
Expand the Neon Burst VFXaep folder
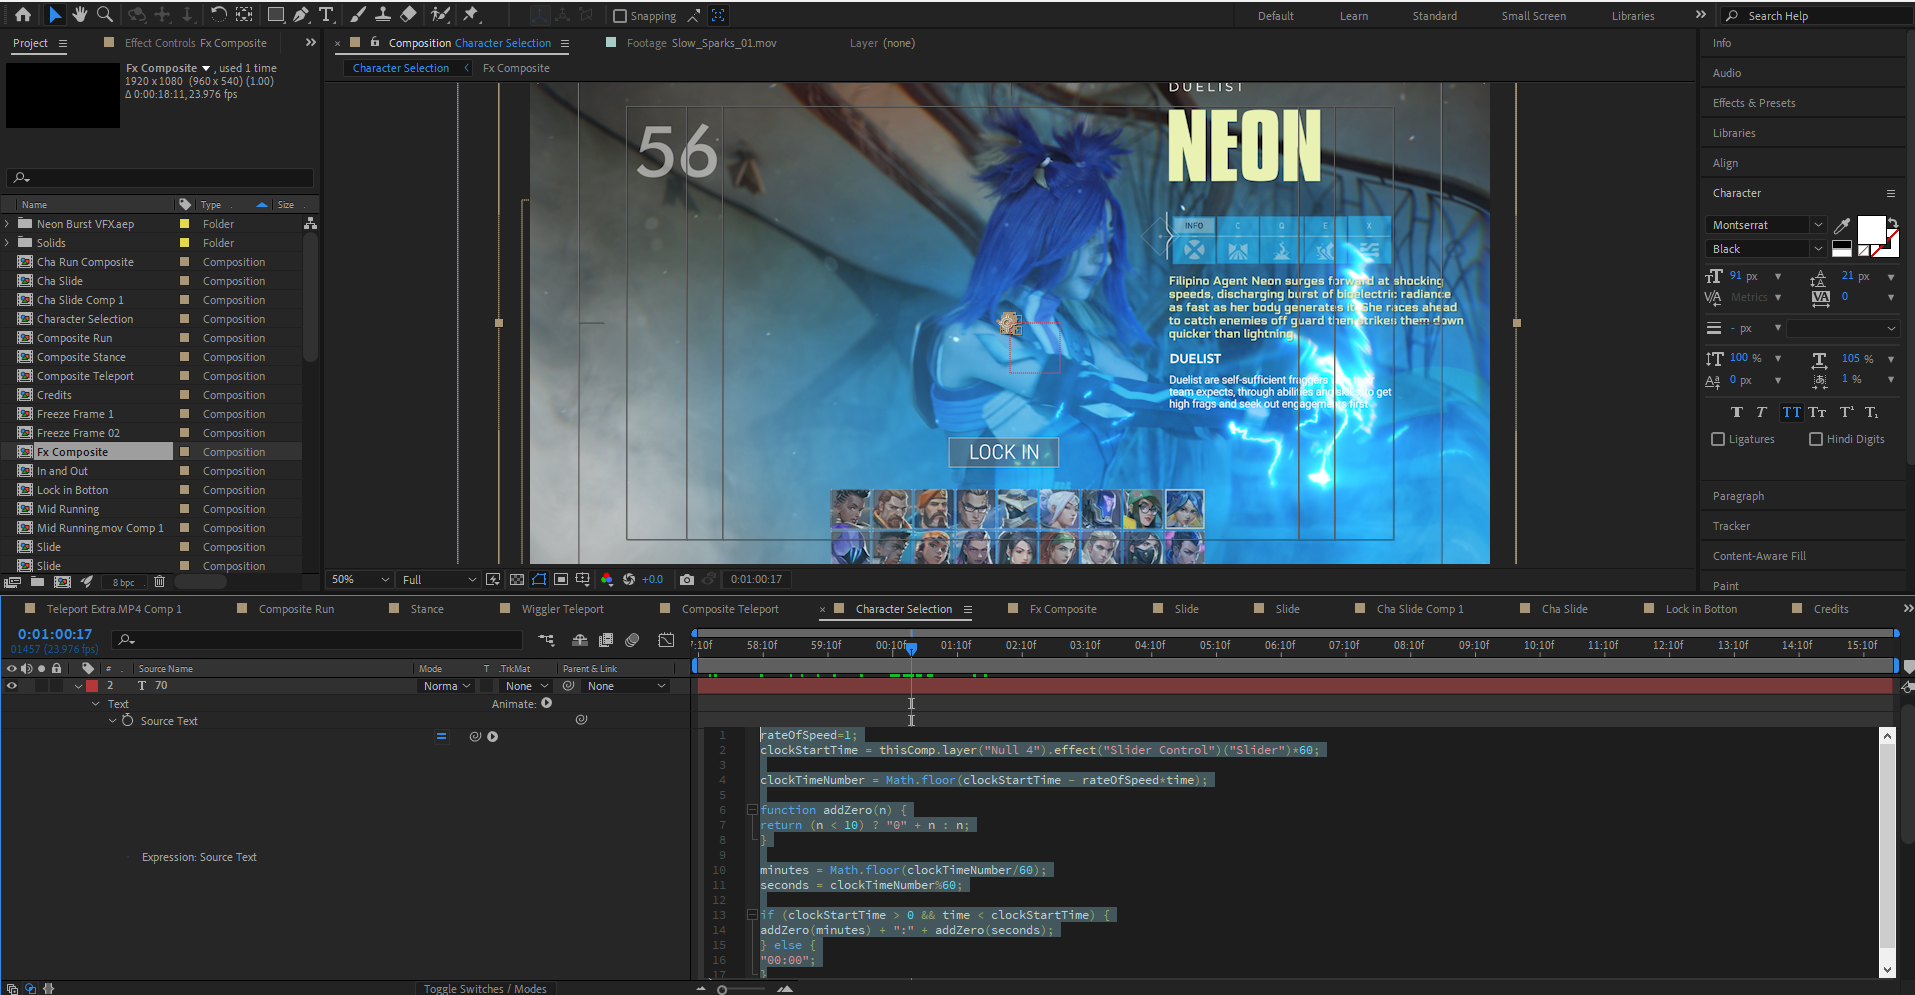pyautogui.click(x=8, y=224)
